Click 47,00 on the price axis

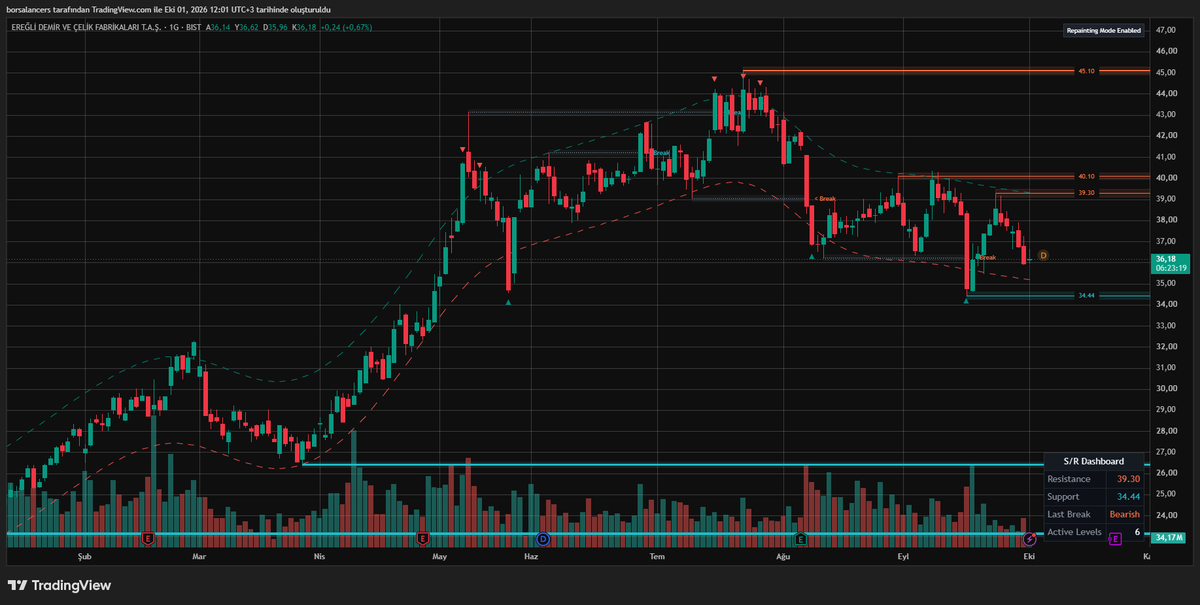1166,30
